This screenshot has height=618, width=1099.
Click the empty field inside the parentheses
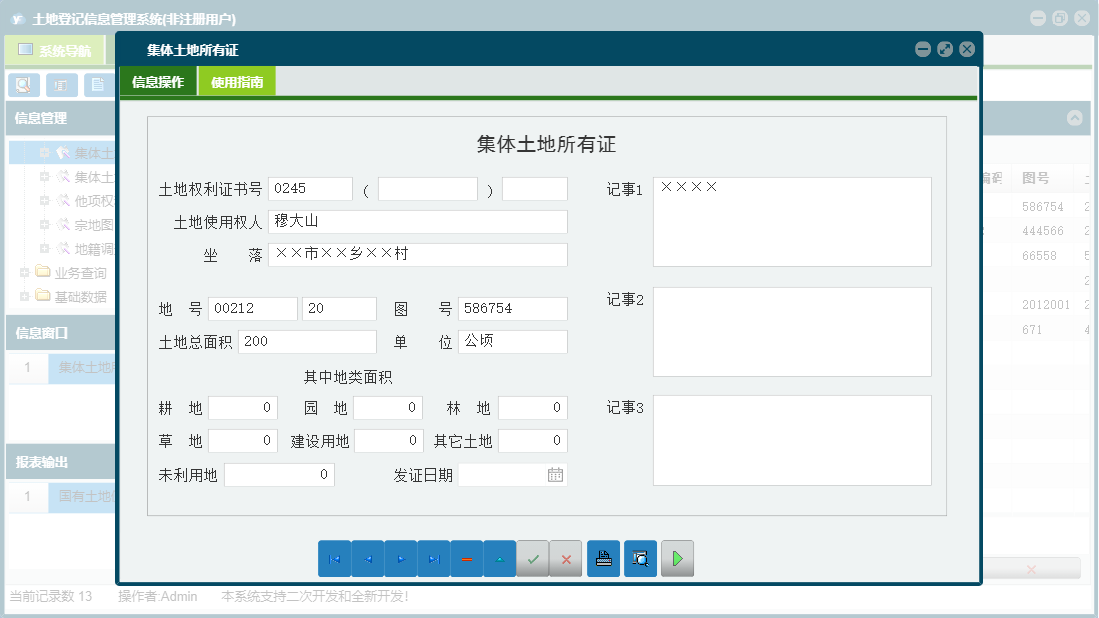point(428,188)
